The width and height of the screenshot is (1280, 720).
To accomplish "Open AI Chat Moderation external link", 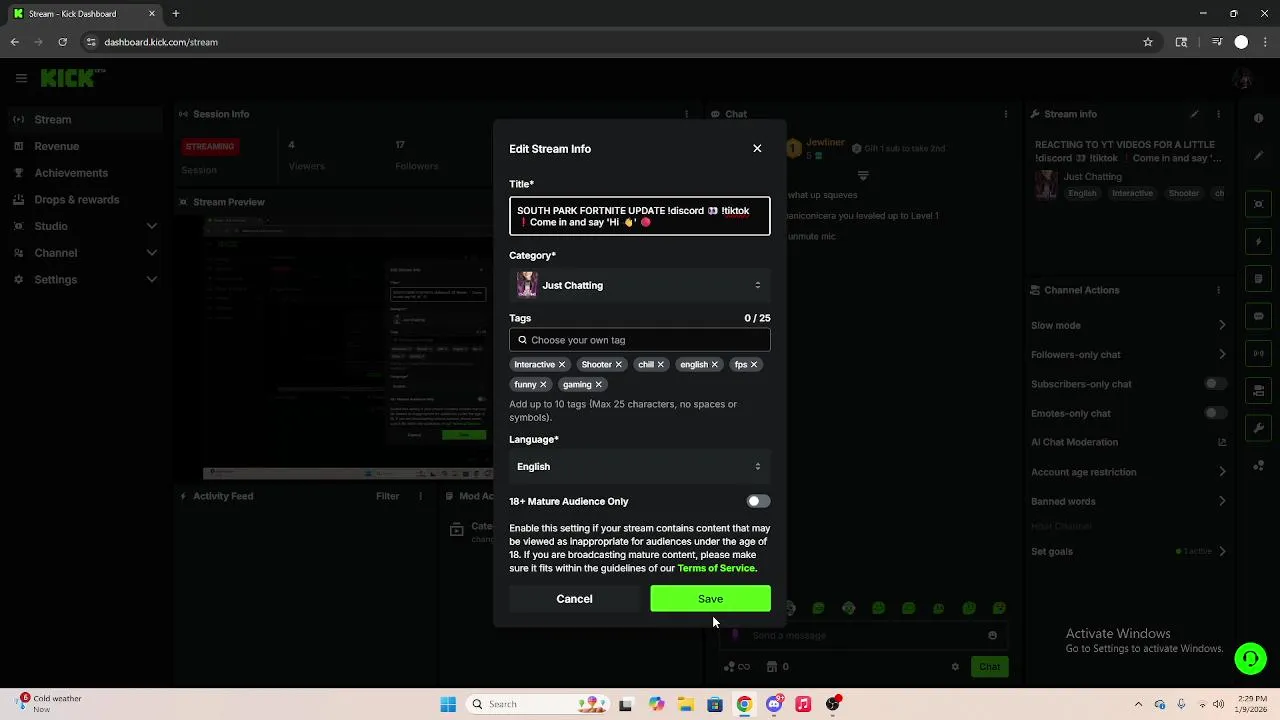I will pyautogui.click(x=1222, y=442).
